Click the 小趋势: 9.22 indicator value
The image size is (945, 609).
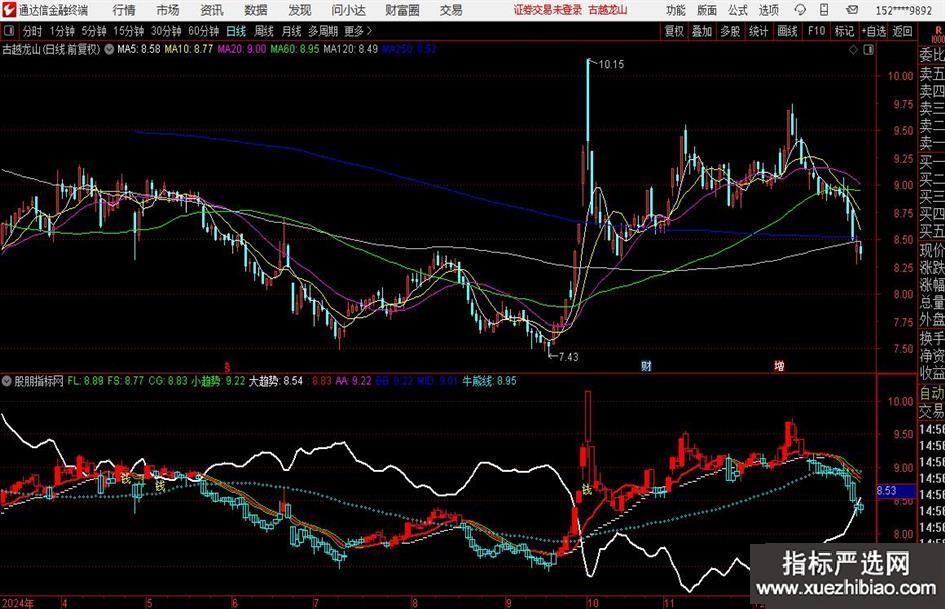tap(218, 381)
